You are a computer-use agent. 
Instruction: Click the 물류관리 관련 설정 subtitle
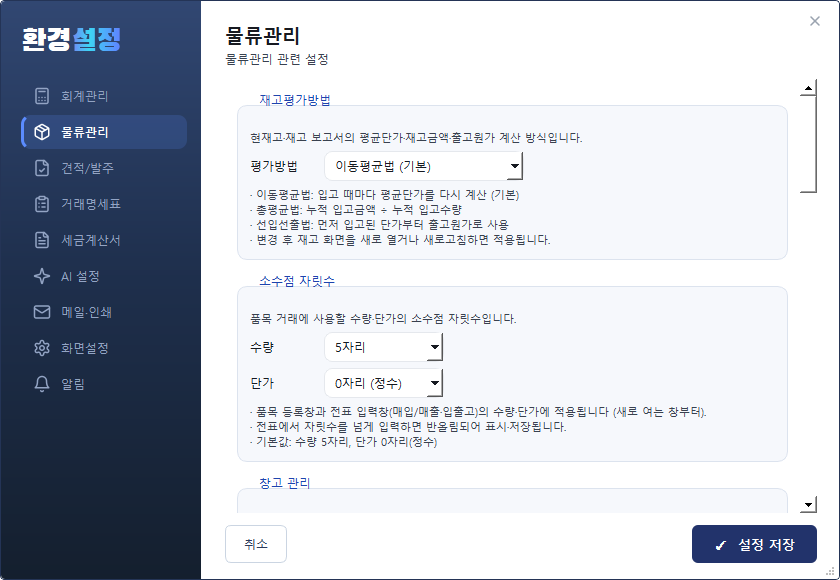pyautogui.click(x=276, y=59)
